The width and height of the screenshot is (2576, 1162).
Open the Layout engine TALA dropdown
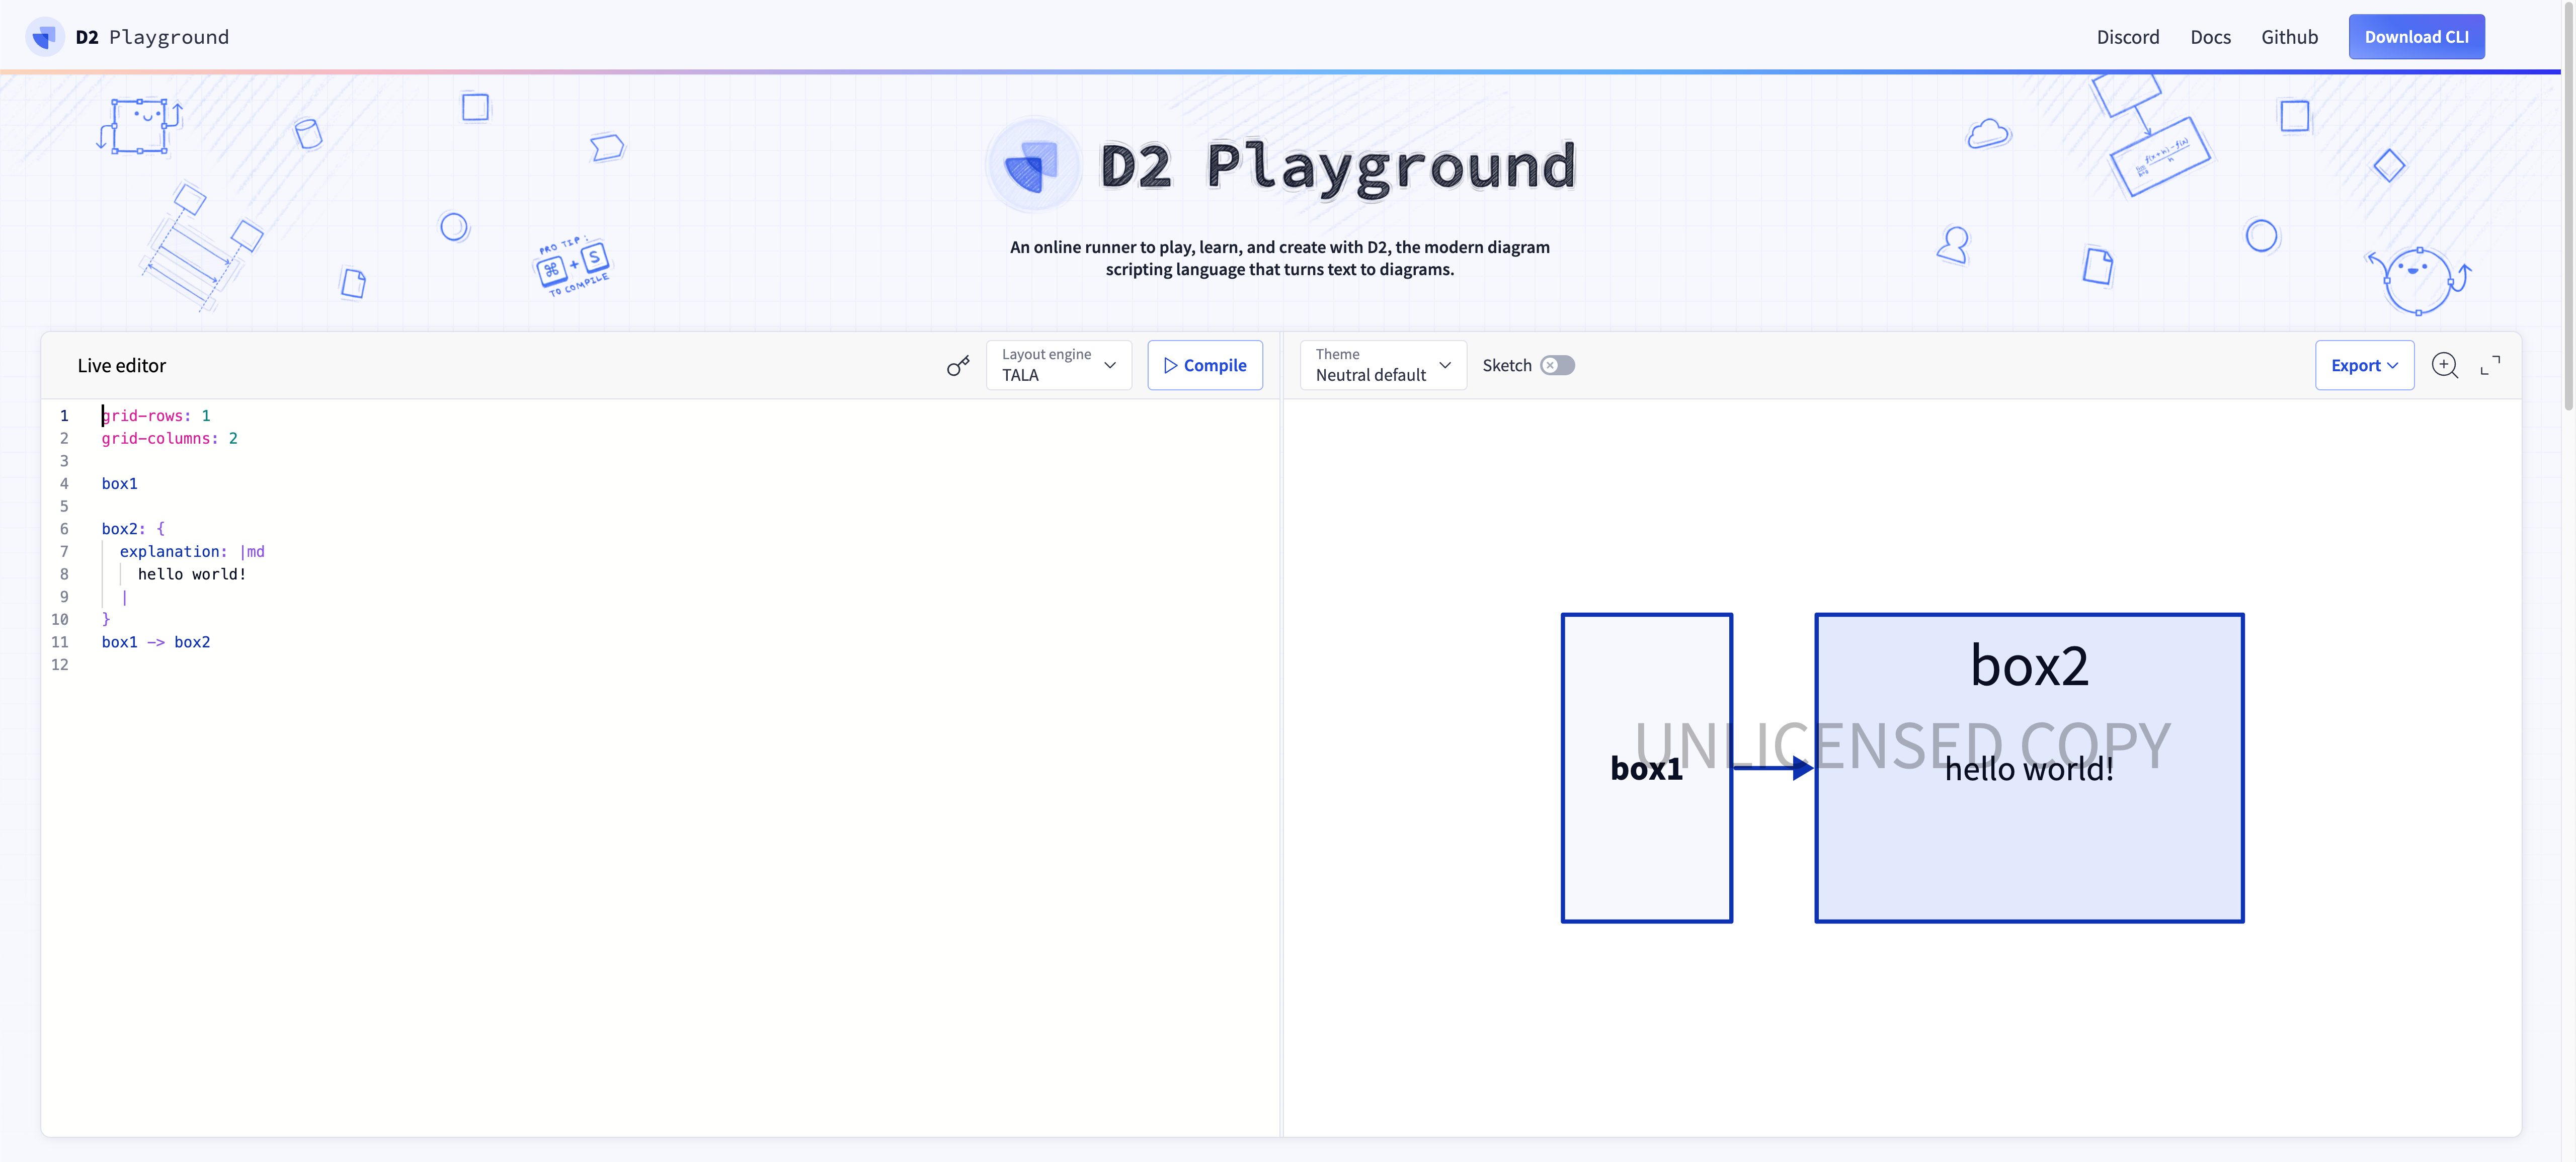tap(1058, 365)
